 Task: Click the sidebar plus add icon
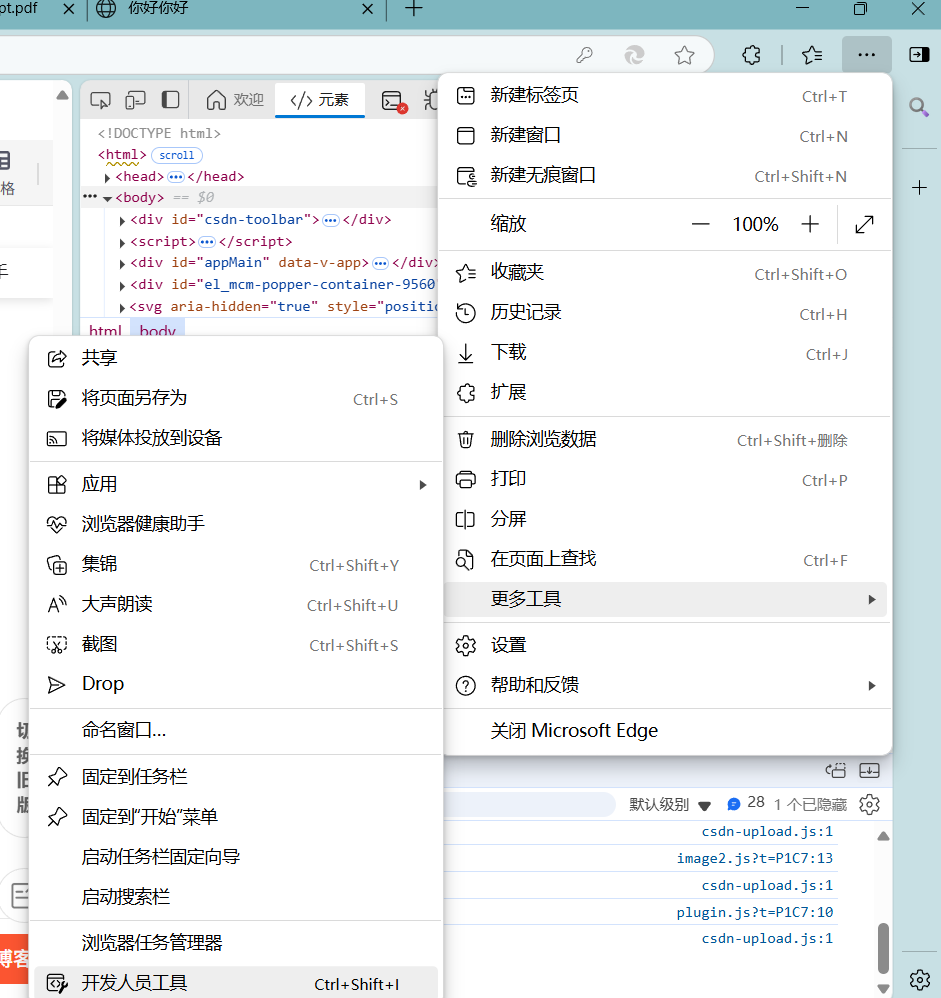919,187
